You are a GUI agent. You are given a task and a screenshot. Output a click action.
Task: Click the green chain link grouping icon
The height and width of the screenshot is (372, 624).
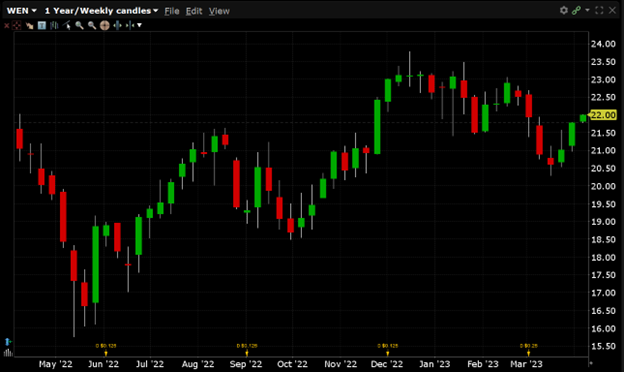click(x=576, y=11)
